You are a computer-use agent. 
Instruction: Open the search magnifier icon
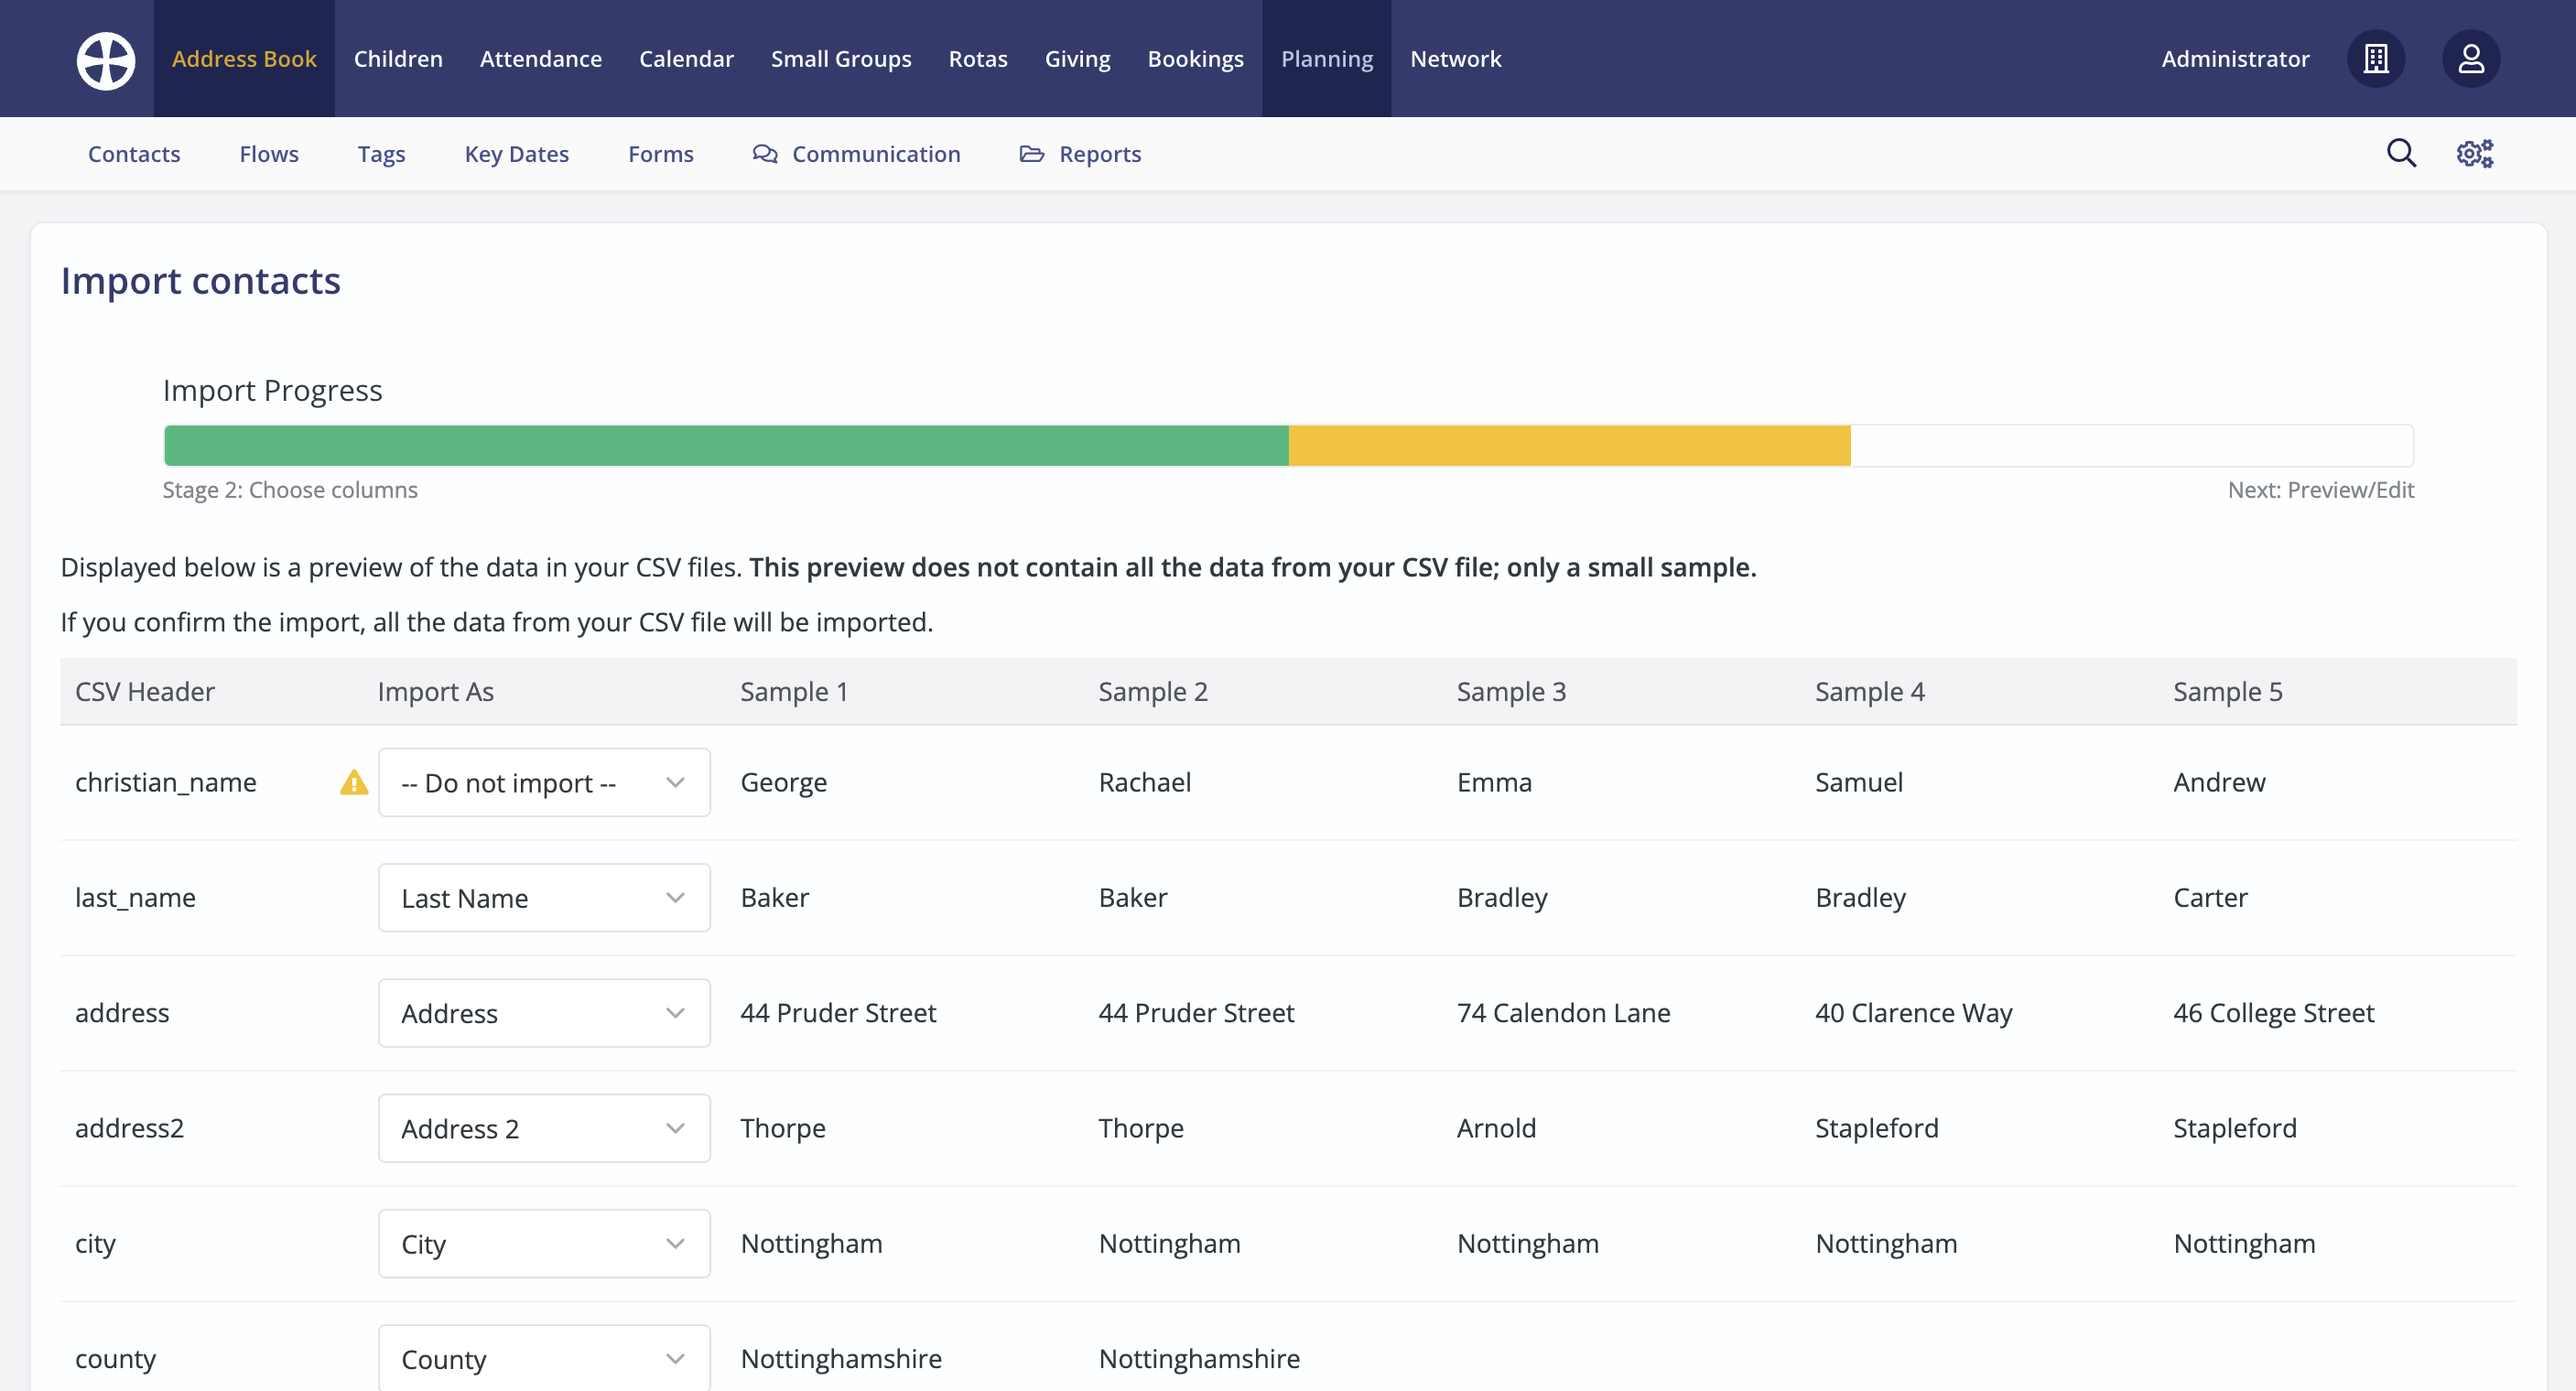[2401, 153]
